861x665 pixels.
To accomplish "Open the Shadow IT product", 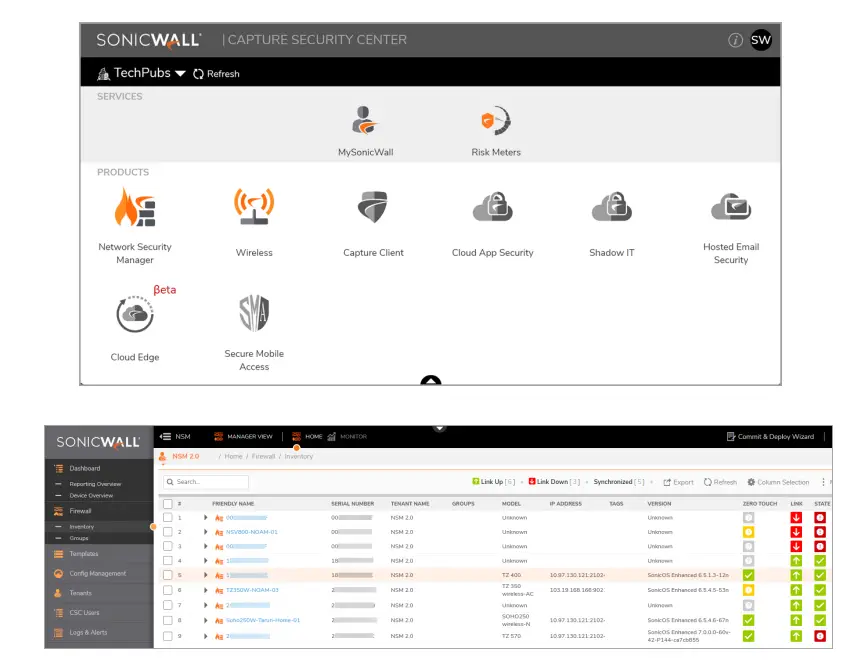I will click(611, 223).
